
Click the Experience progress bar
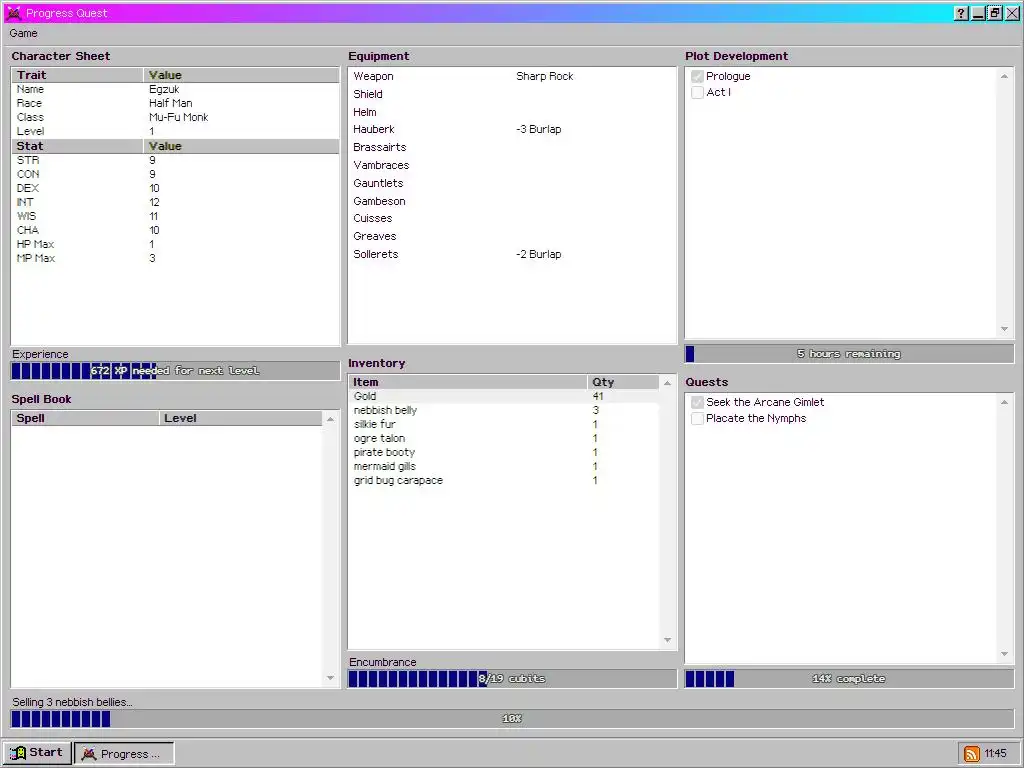point(175,371)
